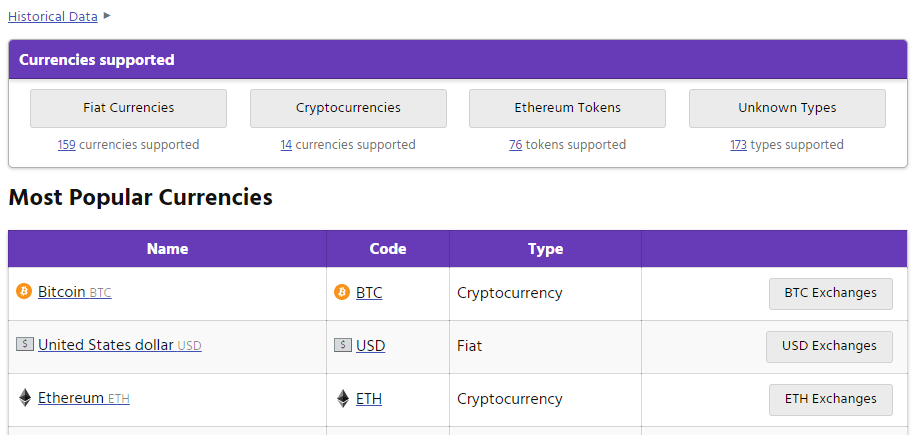Click the Ethereum diamond icon in Name column
The image size is (914, 435).
point(24,397)
